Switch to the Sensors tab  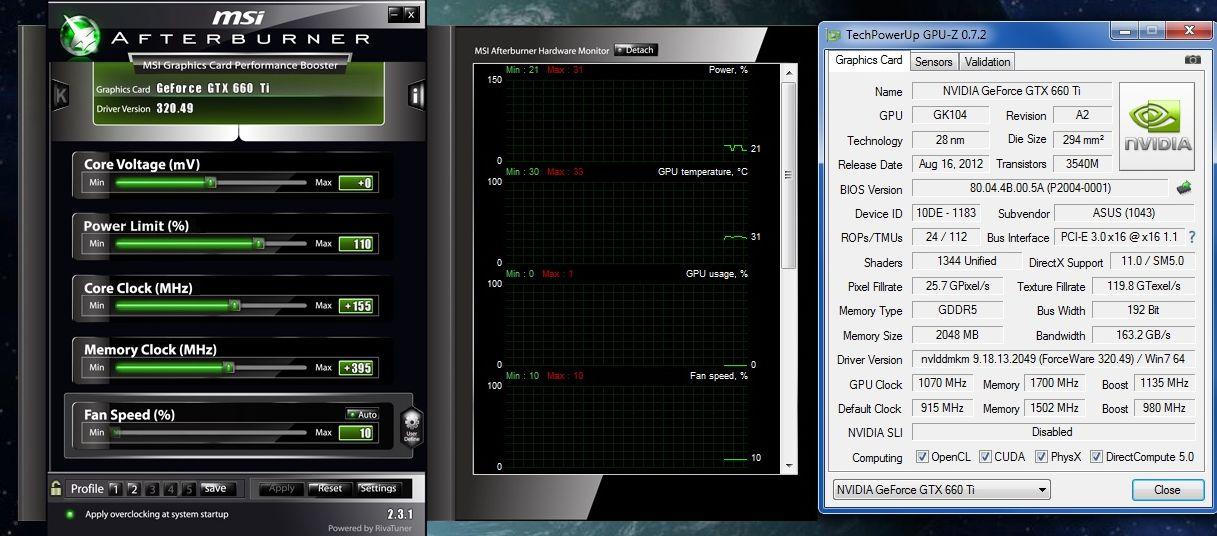click(x=933, y=62)
